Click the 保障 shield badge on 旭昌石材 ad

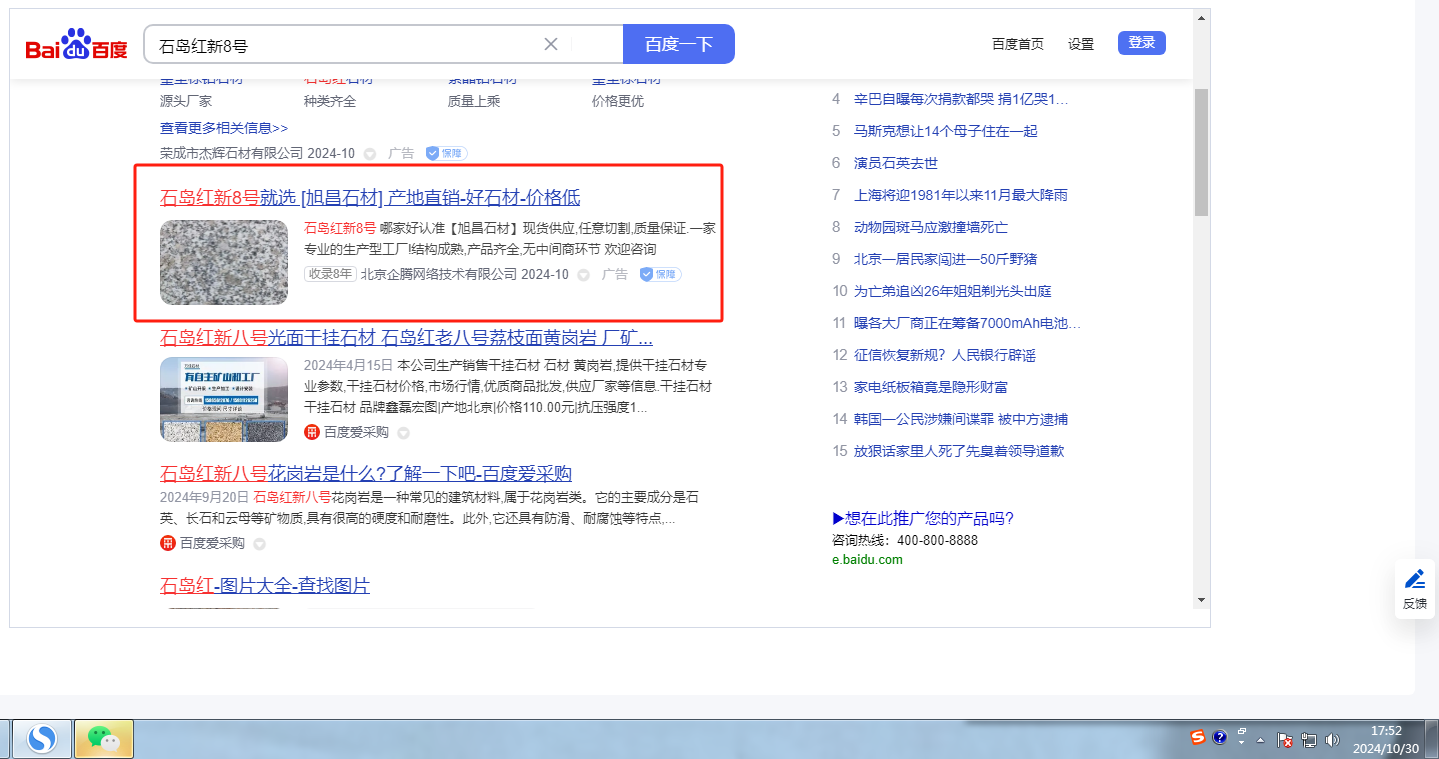[x=660, y=274]
